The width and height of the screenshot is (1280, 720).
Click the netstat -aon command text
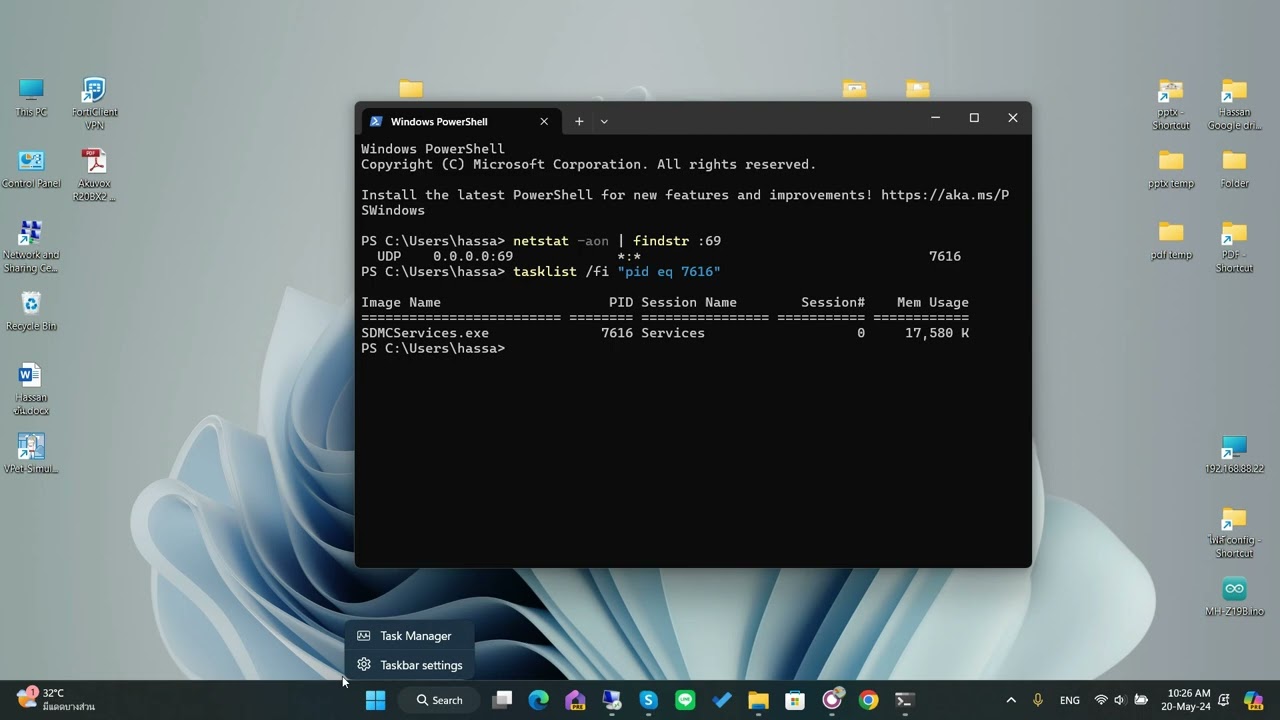click(561, 241)
